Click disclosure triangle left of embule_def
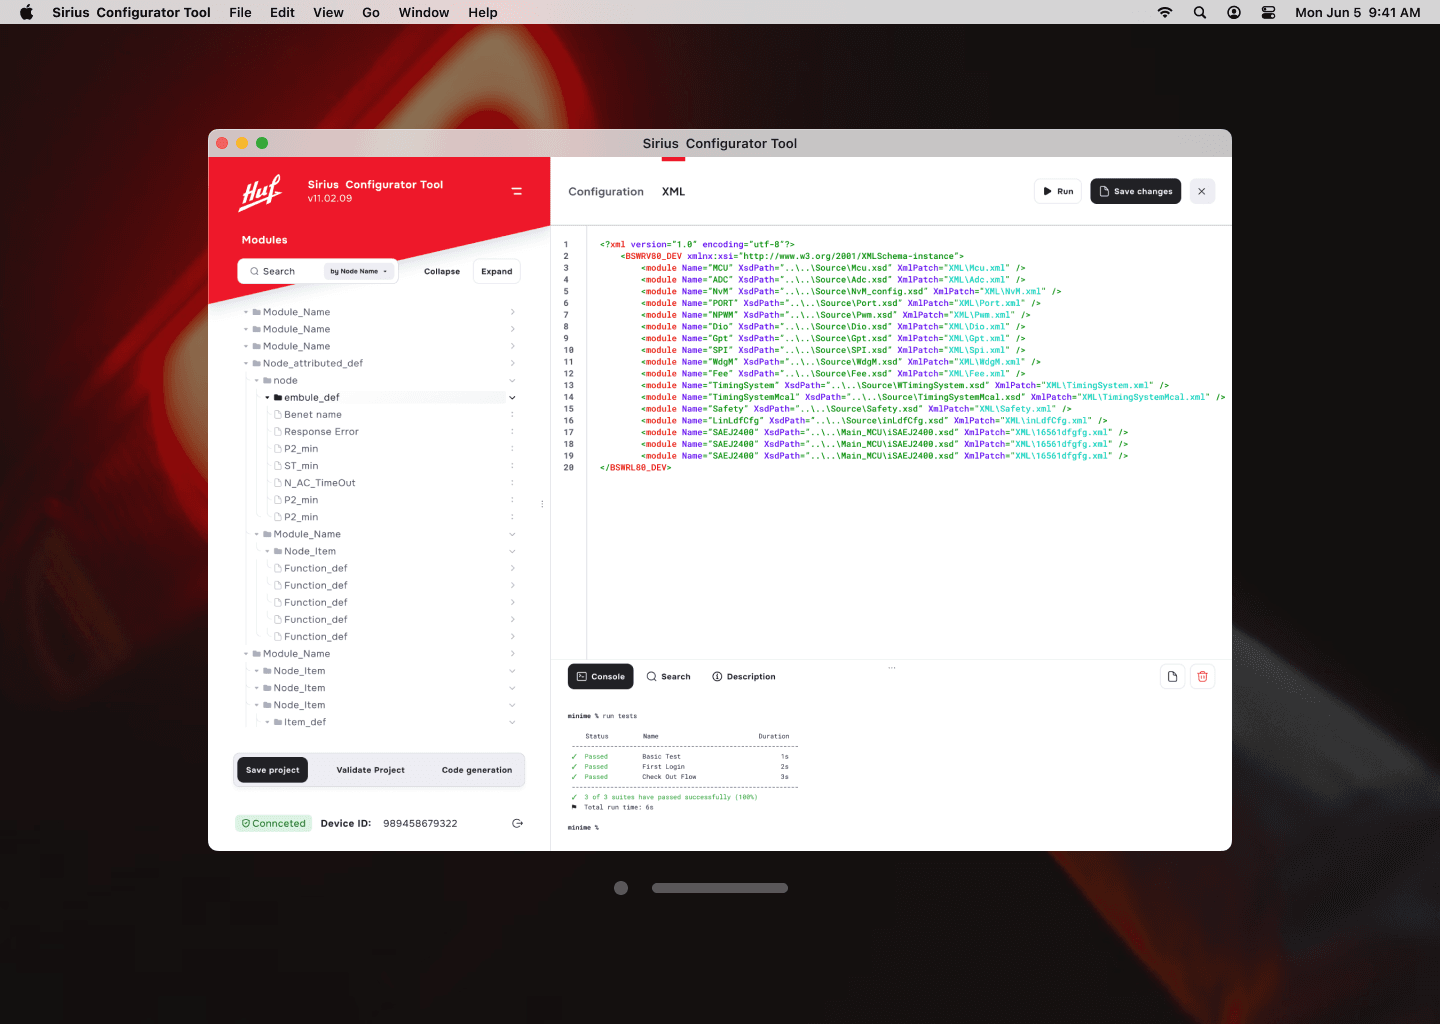The image size is (1440, 1024). [x=267, y=398]
